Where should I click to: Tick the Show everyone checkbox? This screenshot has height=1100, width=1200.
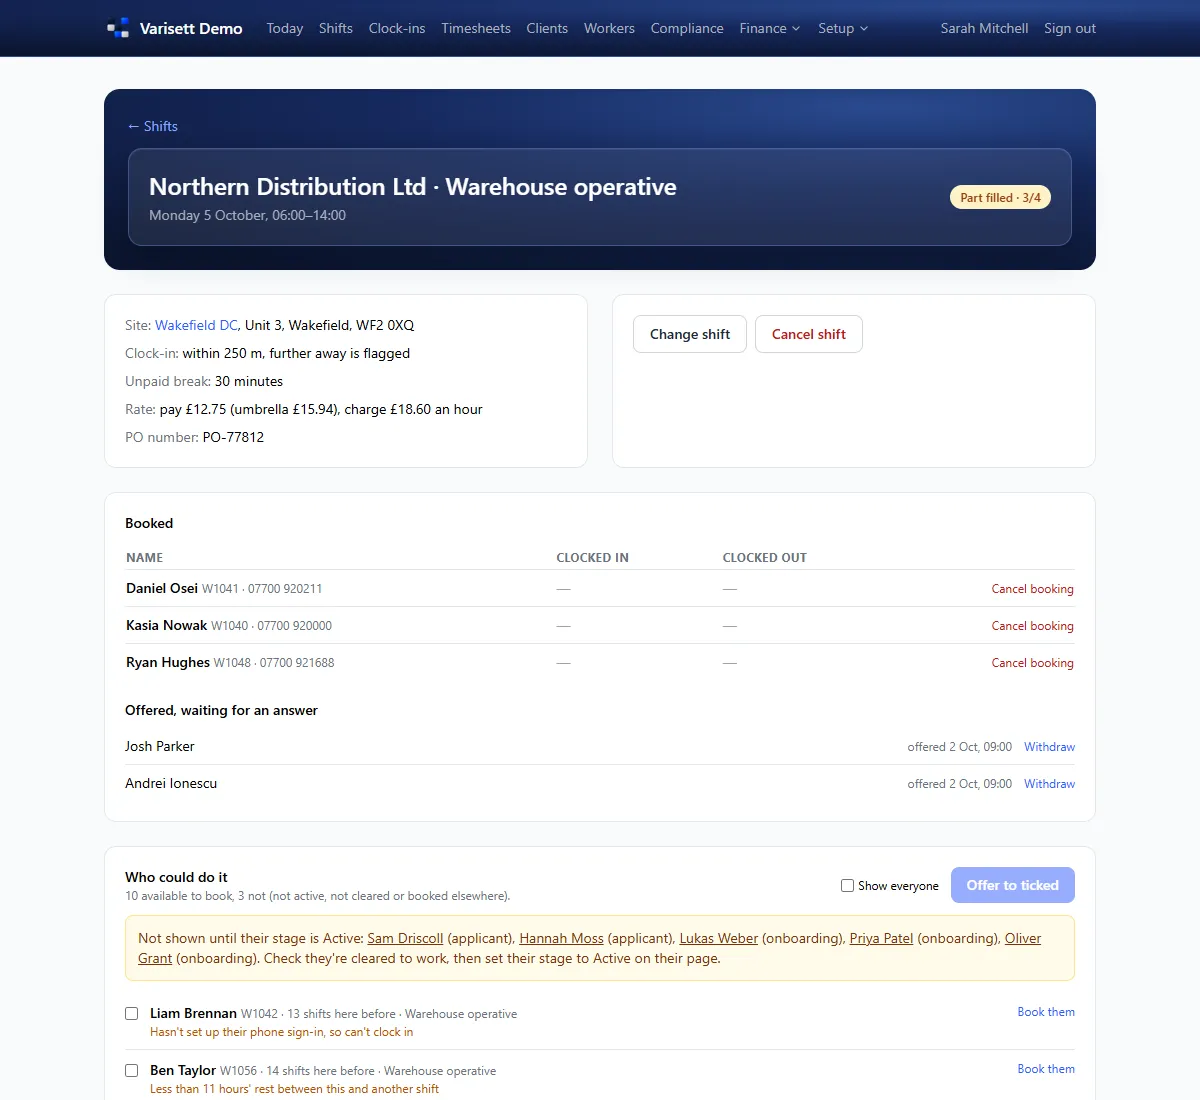click(x=847, y=885)
